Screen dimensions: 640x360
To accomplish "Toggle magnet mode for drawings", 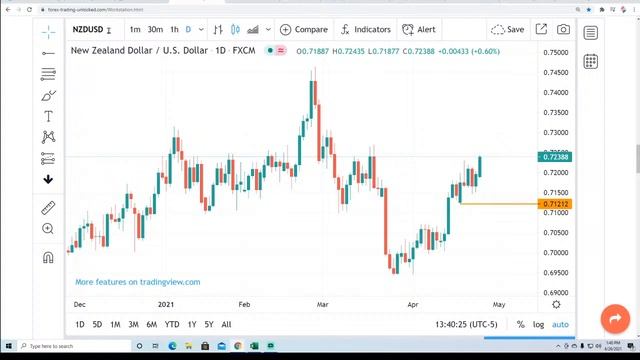I will pyautogui.click(x=48, y=258).
